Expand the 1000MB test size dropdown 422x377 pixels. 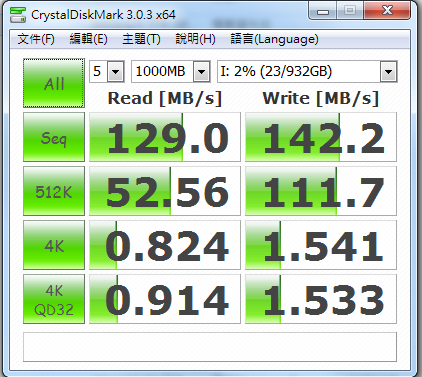pyautogui.click(x=171, y=71)
